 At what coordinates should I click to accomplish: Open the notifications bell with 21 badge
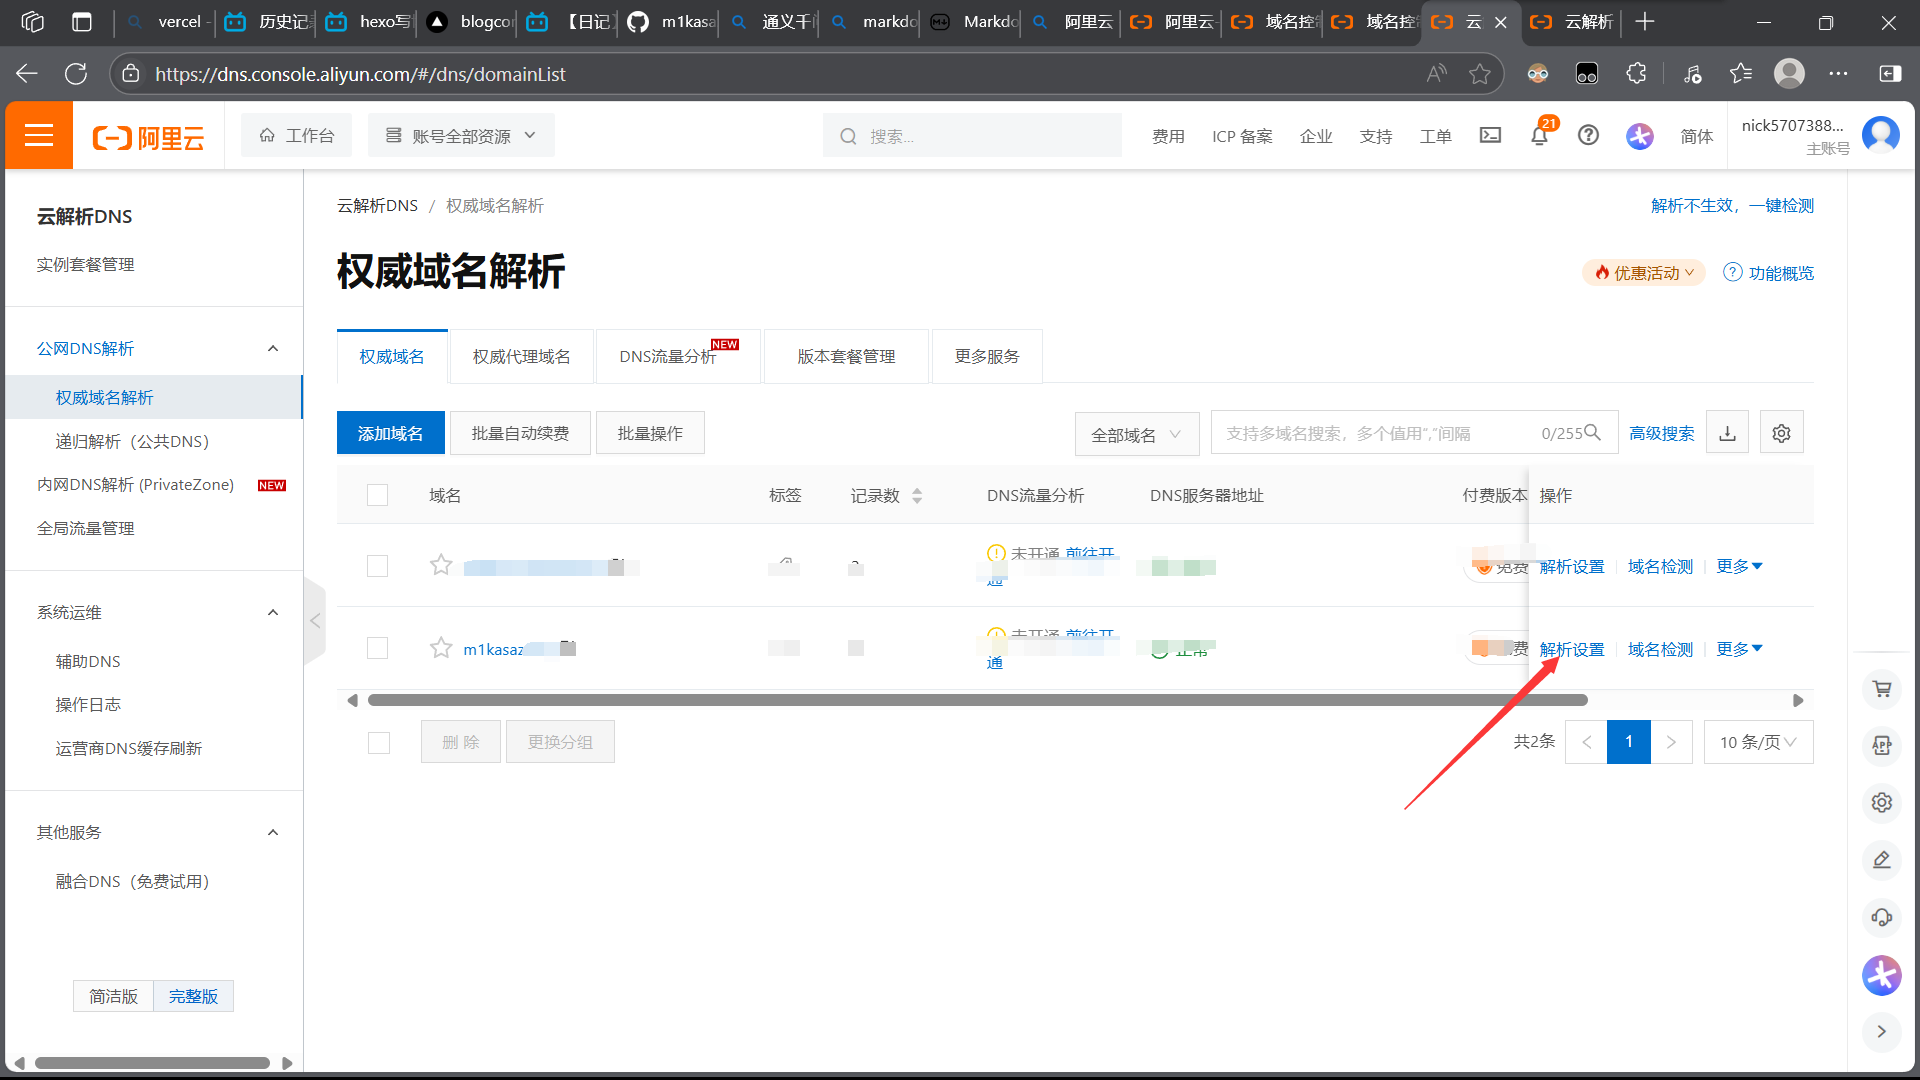[1540, 135]
